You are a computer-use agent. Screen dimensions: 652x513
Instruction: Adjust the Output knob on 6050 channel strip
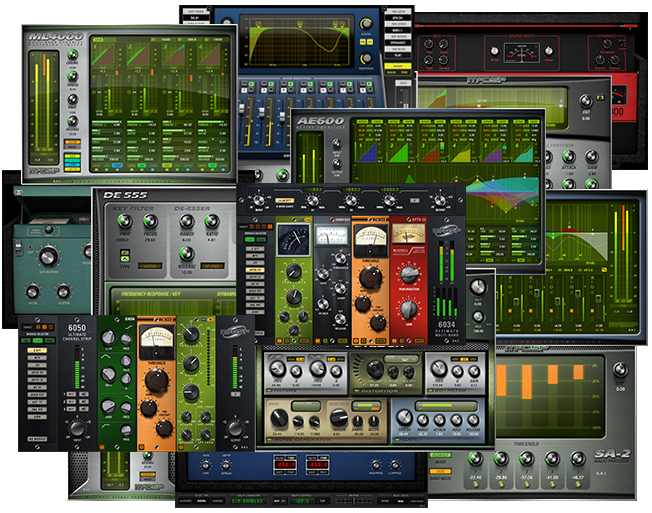point(235,427)
